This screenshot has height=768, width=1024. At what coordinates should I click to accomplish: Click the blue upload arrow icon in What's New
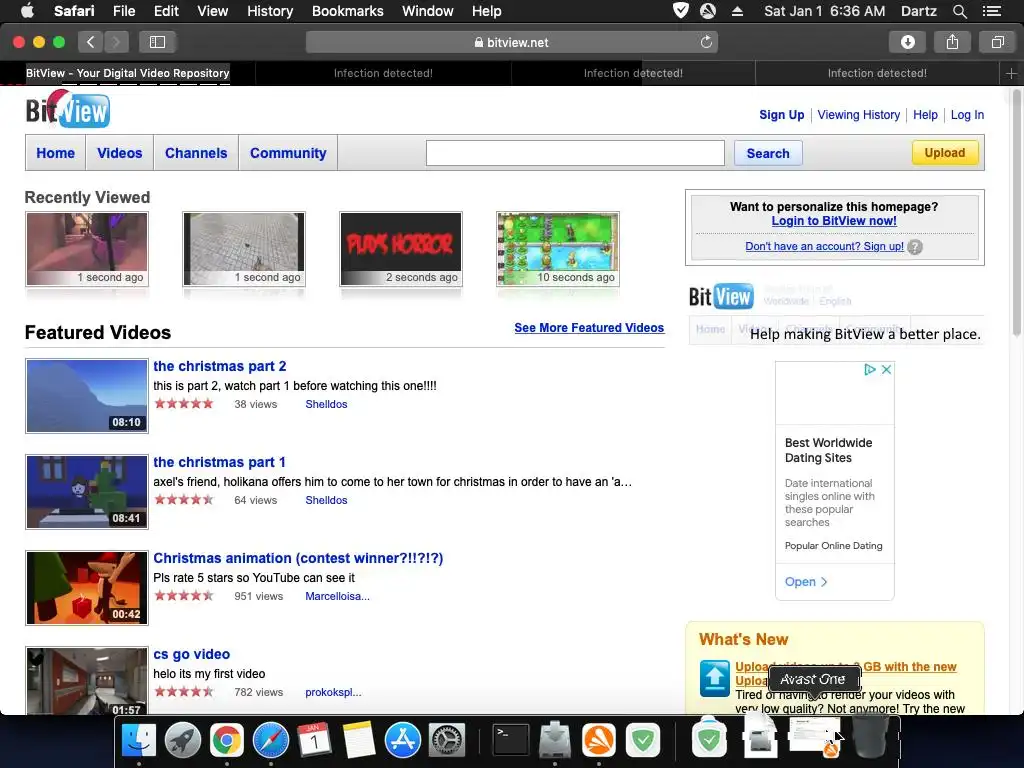(x=714, y=679)
